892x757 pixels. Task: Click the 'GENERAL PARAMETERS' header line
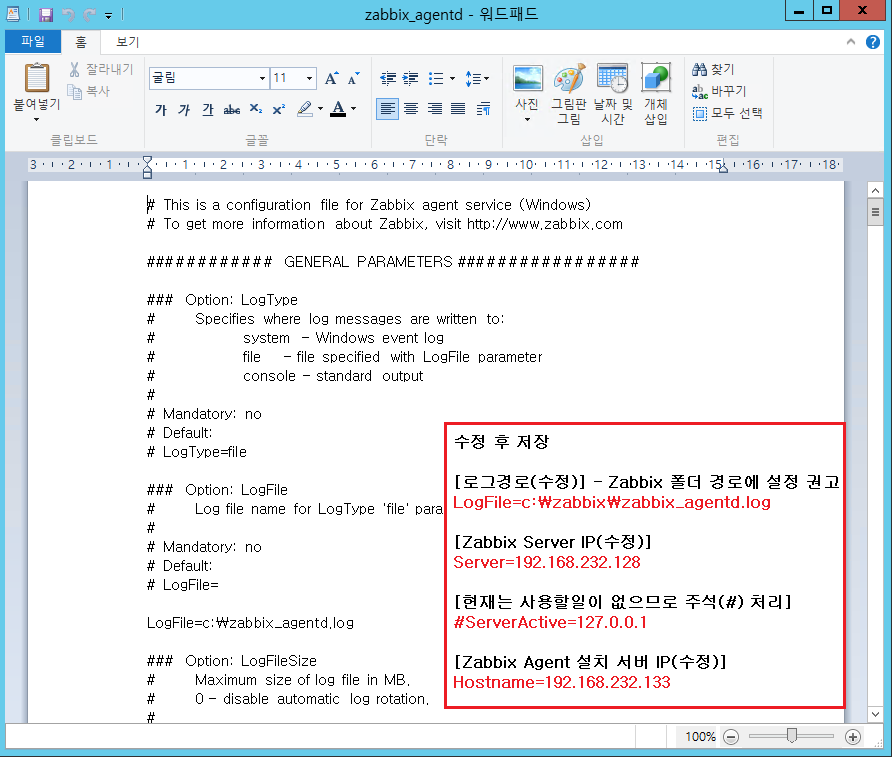(393, 262)
